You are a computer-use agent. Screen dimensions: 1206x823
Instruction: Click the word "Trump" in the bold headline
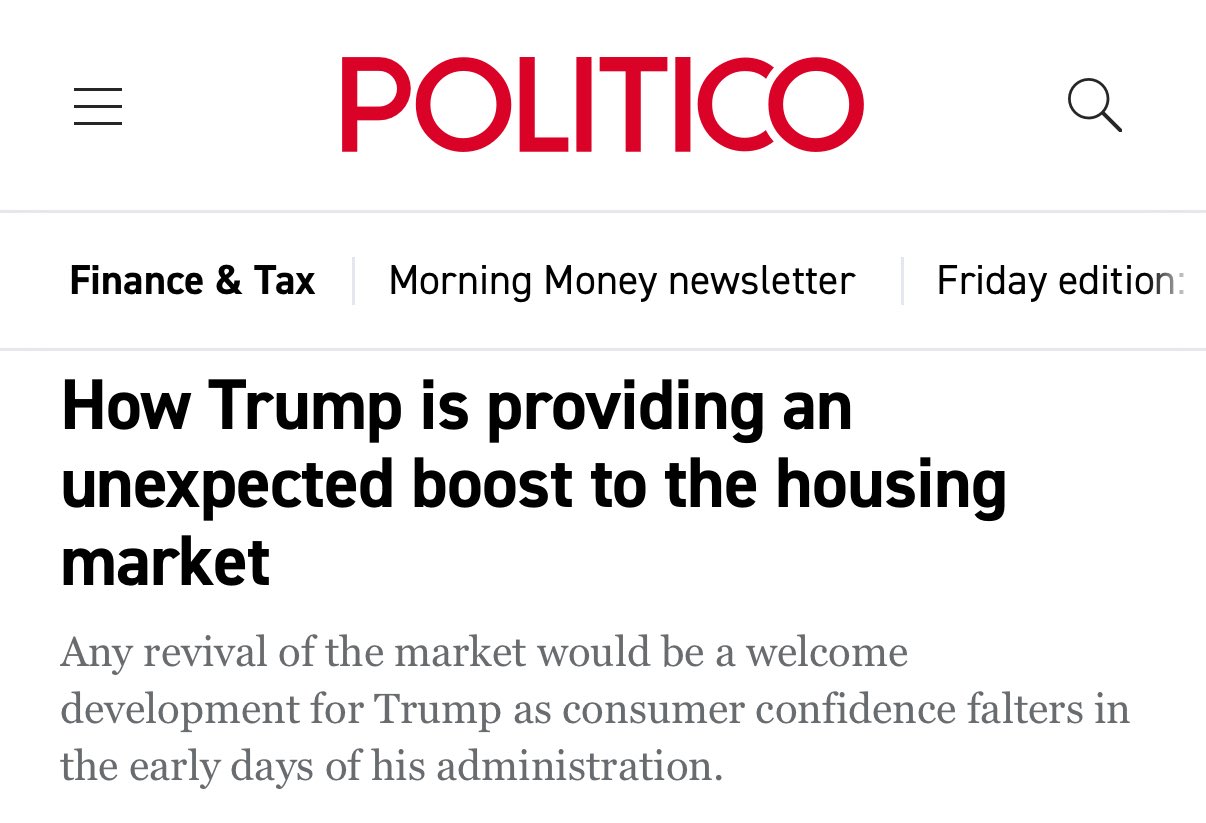pos(305,407)
